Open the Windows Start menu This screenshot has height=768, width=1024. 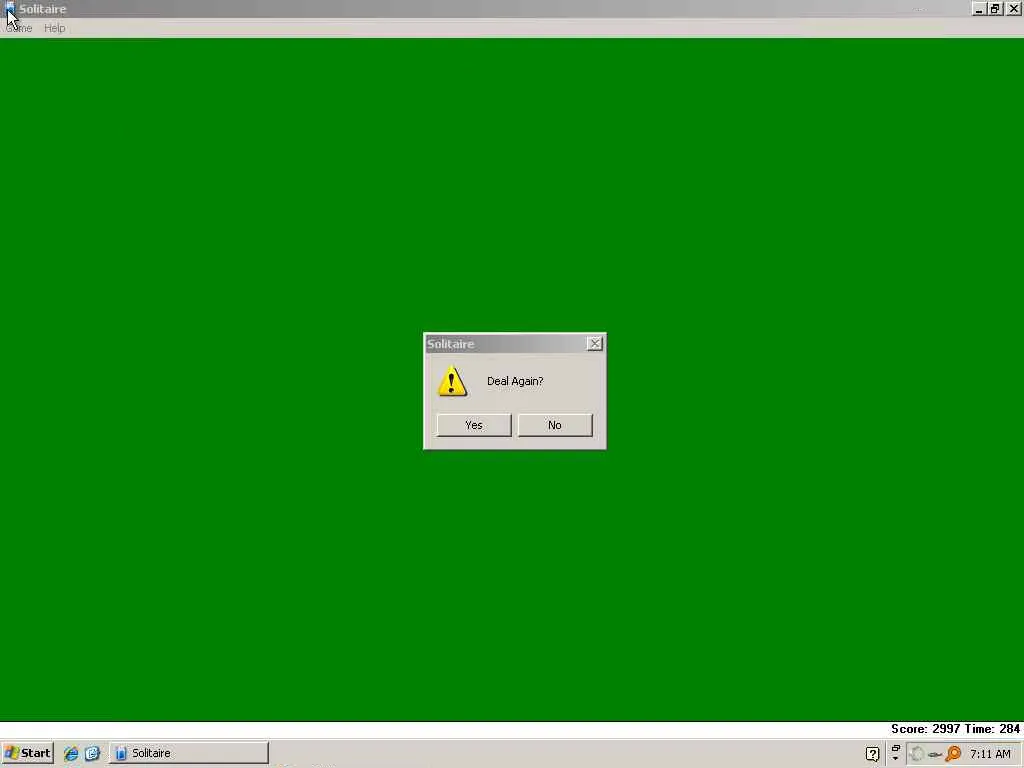pos(27,753)
